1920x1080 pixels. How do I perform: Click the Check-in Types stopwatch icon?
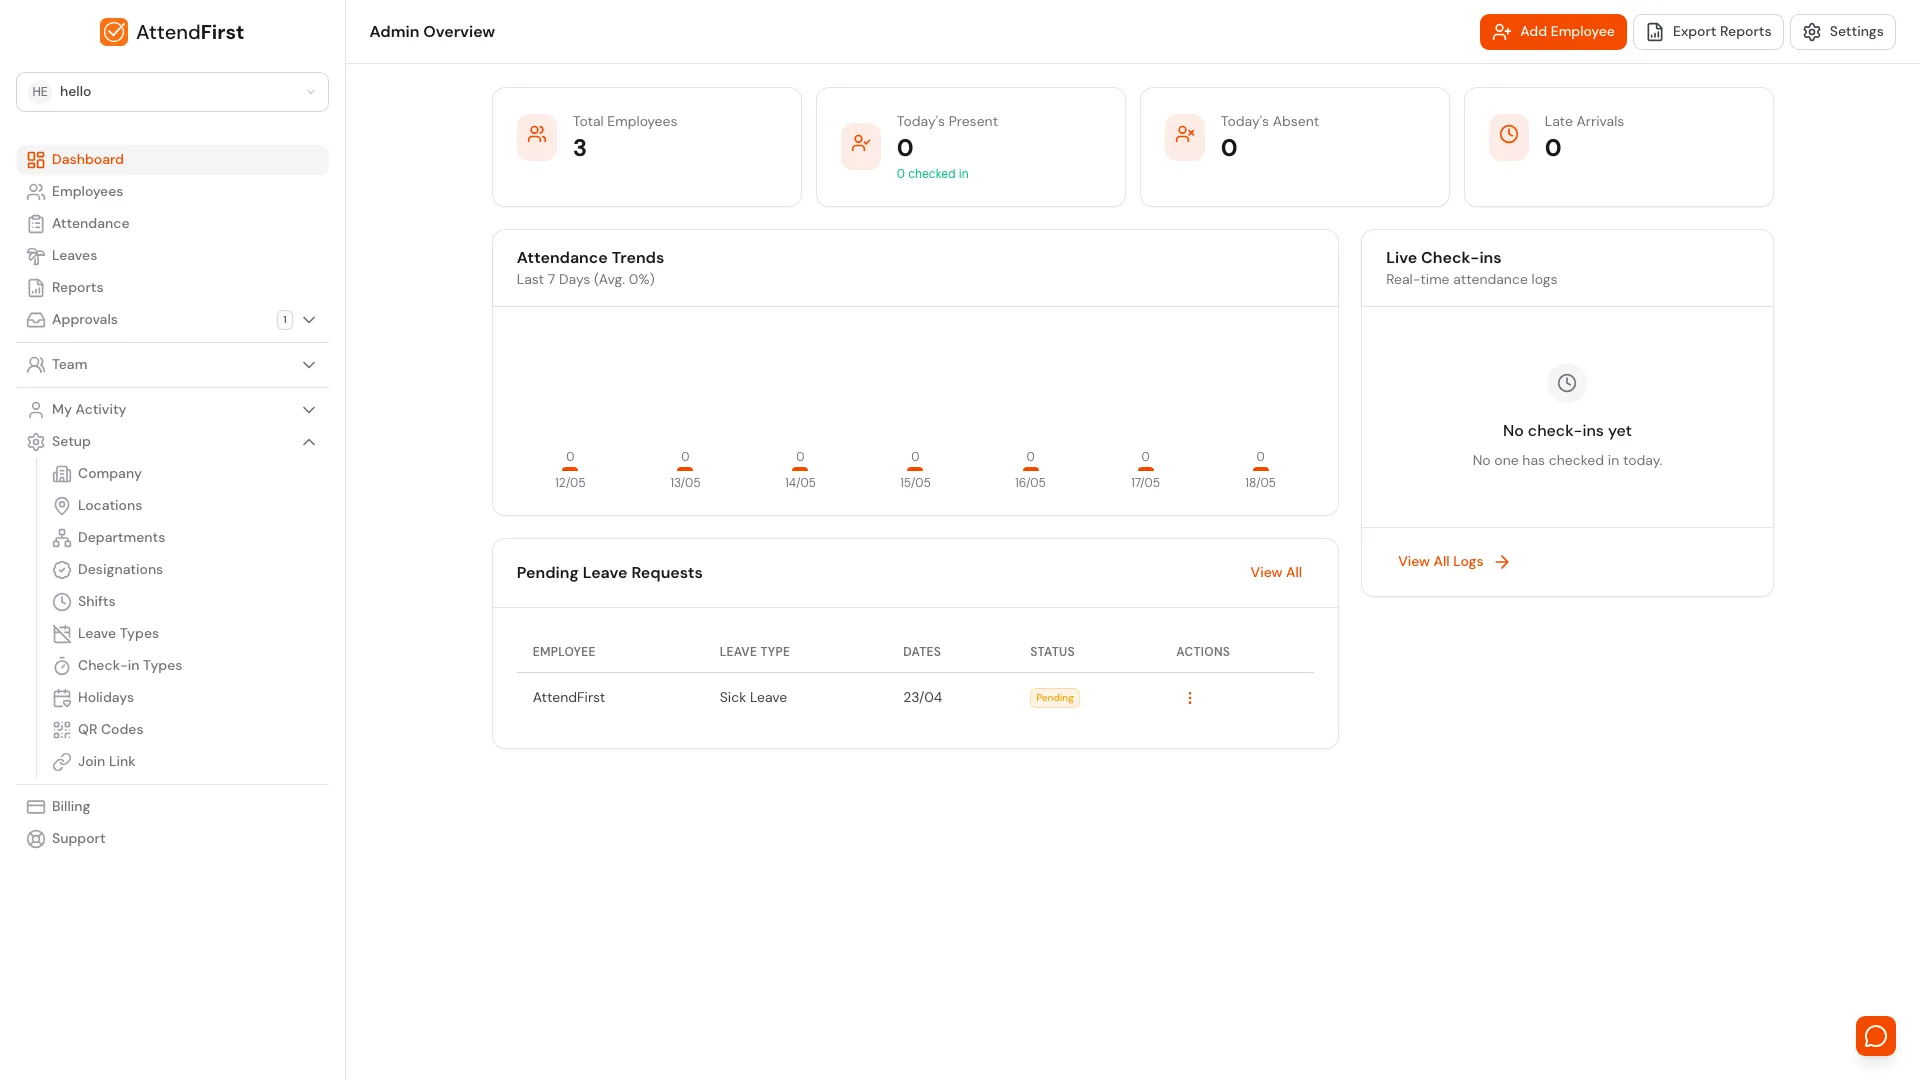[62, 666]
